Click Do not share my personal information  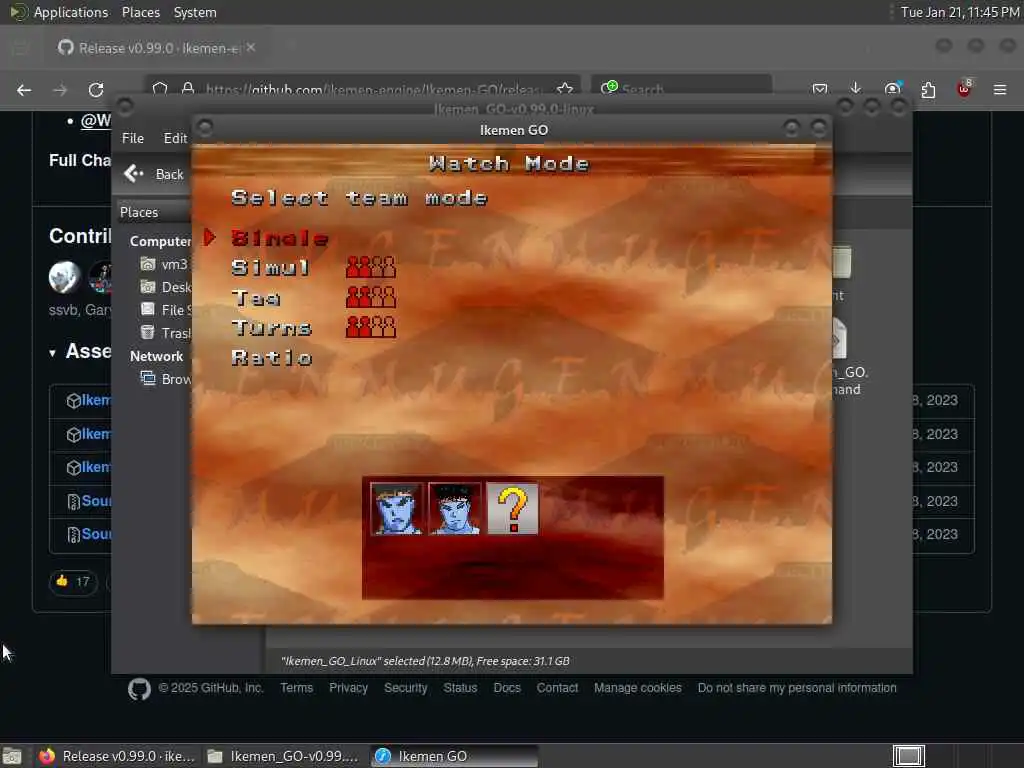click(797, 688)
